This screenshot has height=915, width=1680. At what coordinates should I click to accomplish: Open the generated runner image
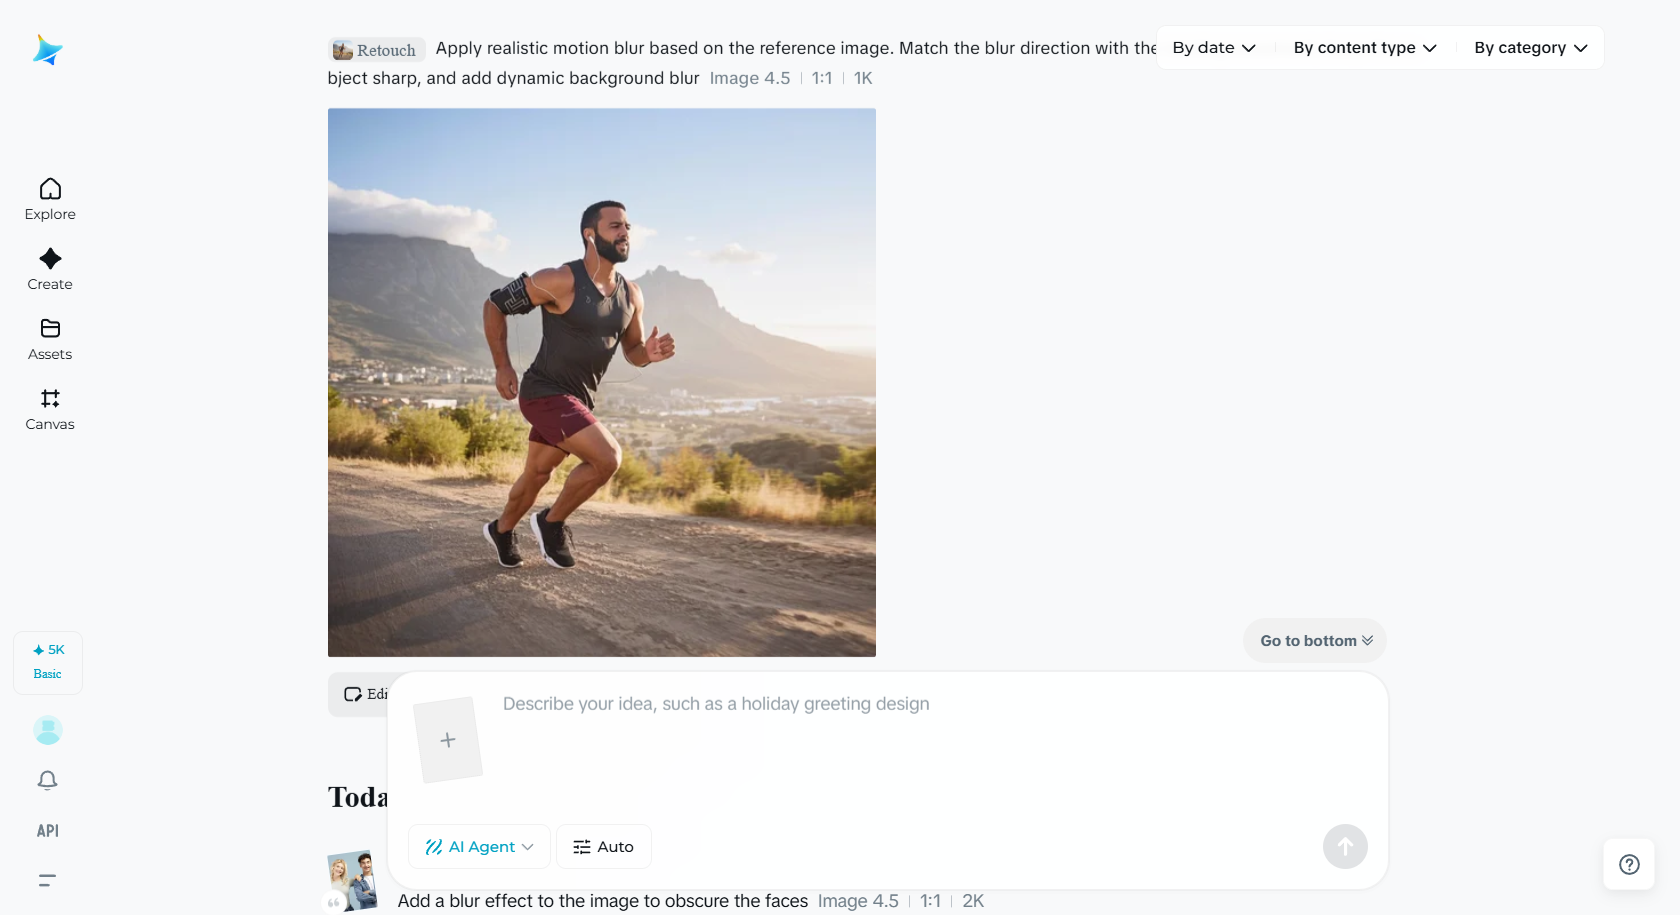pos(602,382)
